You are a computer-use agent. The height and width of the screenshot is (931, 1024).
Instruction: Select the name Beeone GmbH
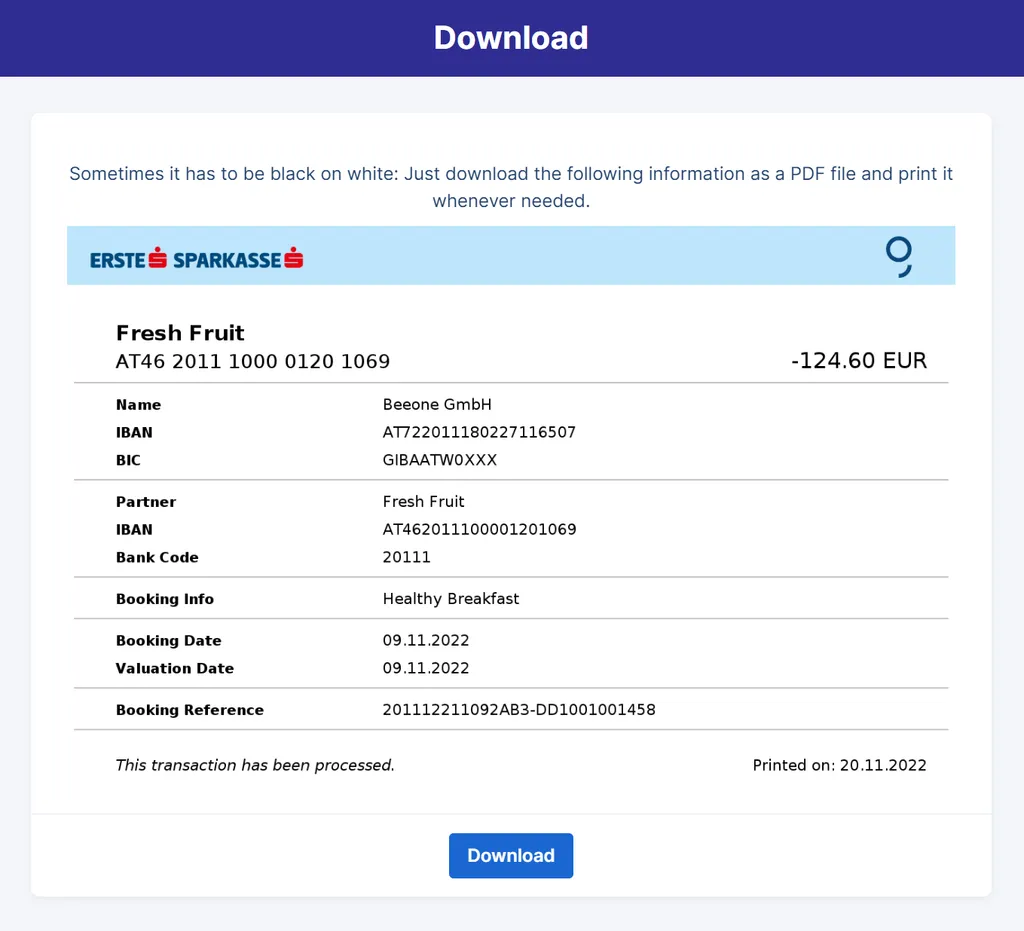click(437, 404)
